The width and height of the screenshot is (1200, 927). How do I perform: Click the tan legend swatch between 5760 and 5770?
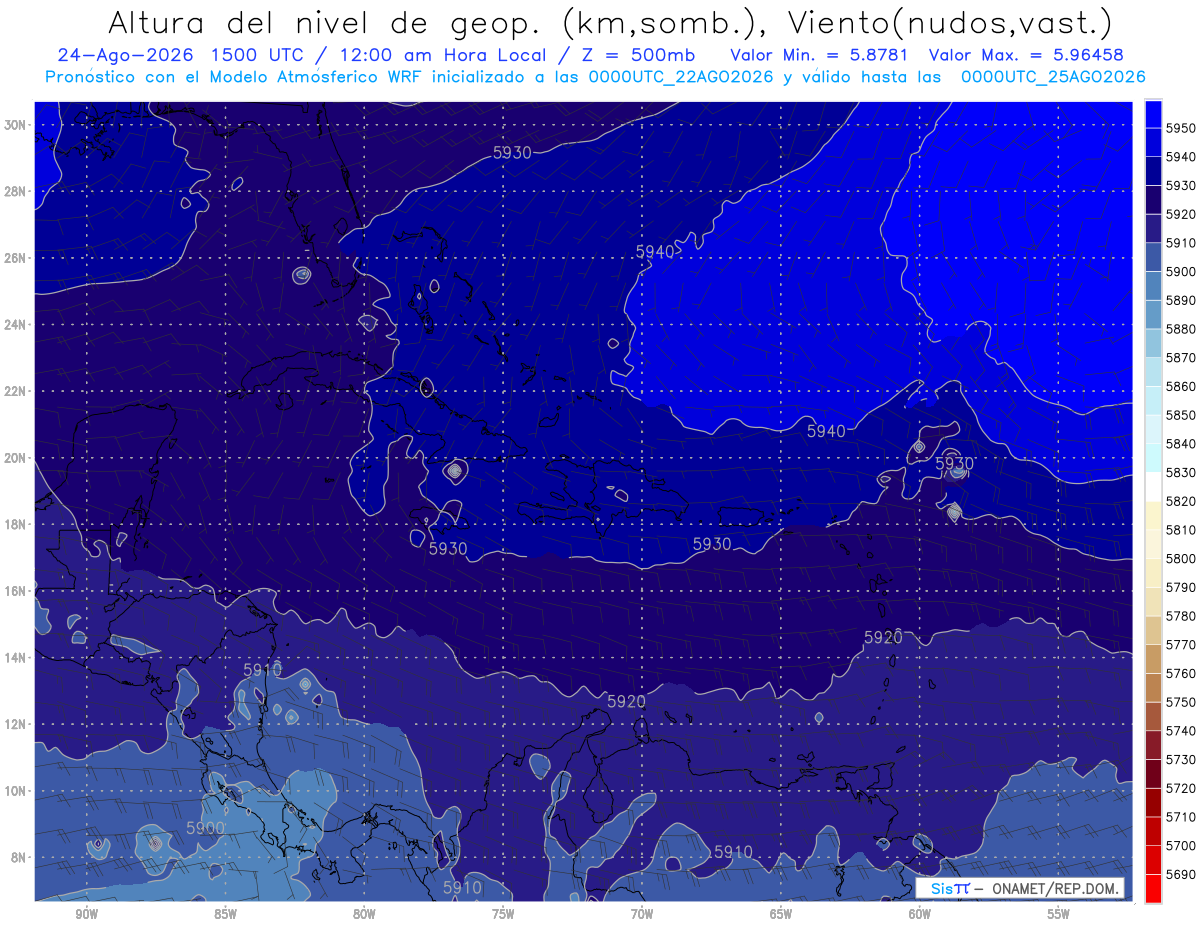tap(1153, 658)
